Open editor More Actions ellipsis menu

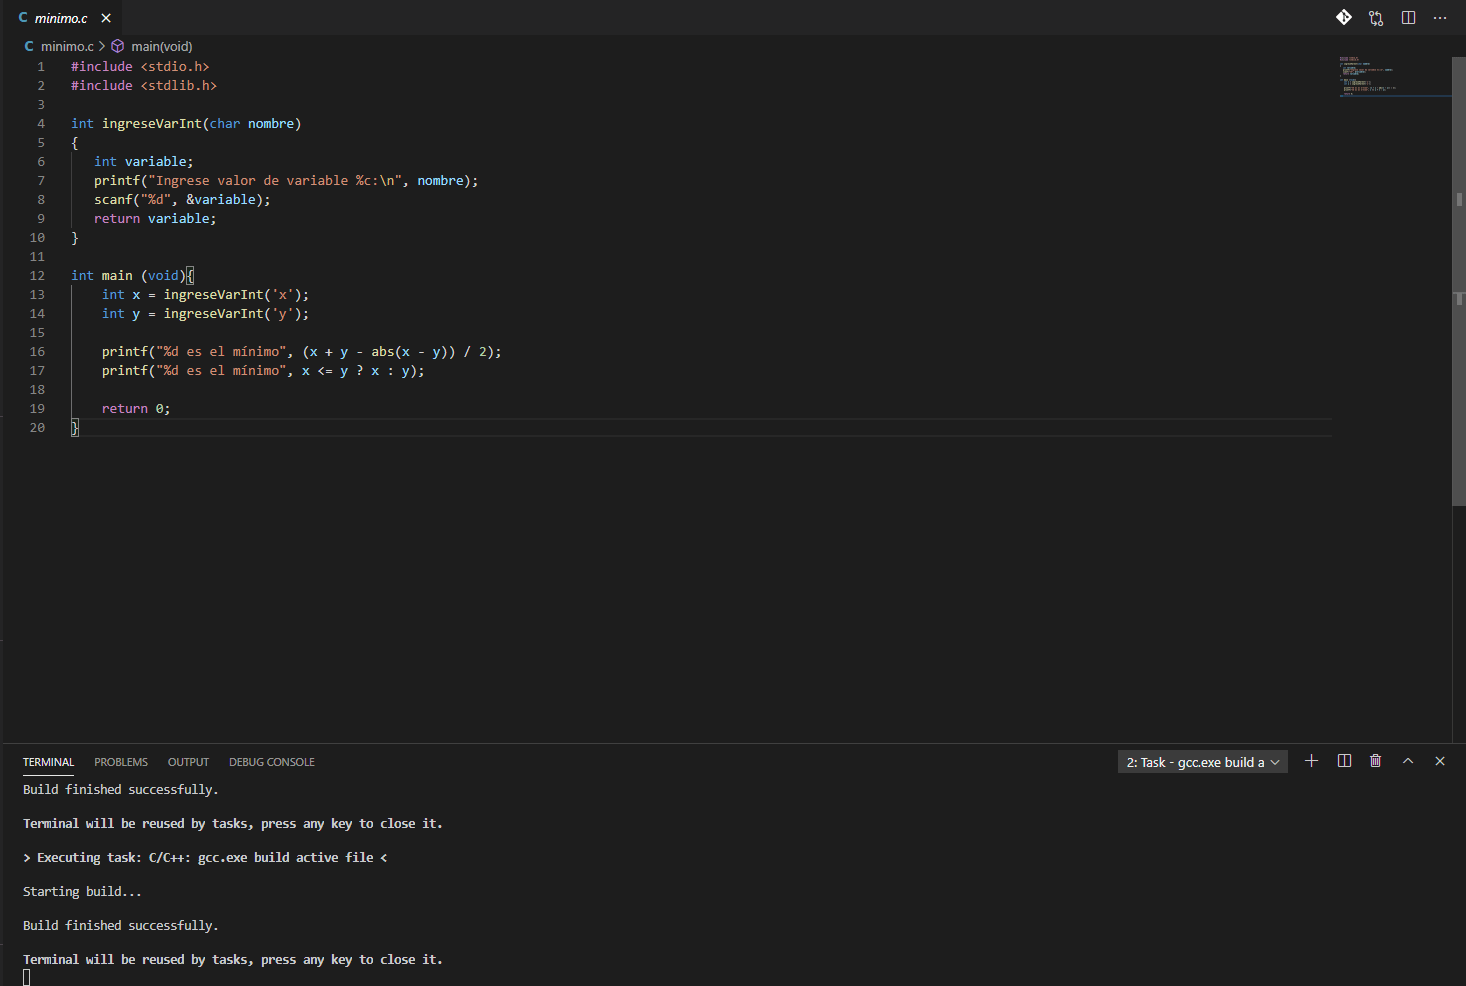(x=1440, y=18)
